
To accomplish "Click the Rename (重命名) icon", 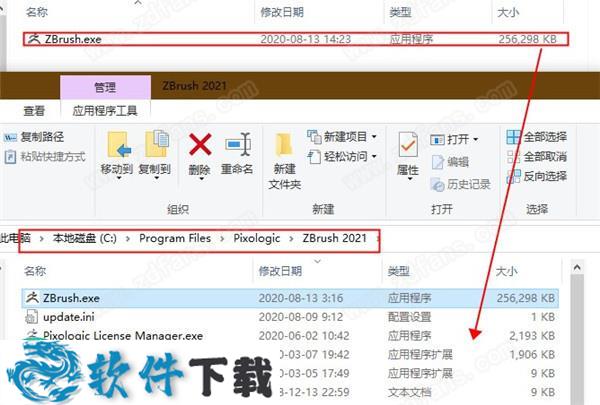I will click(x=237, y=146).
